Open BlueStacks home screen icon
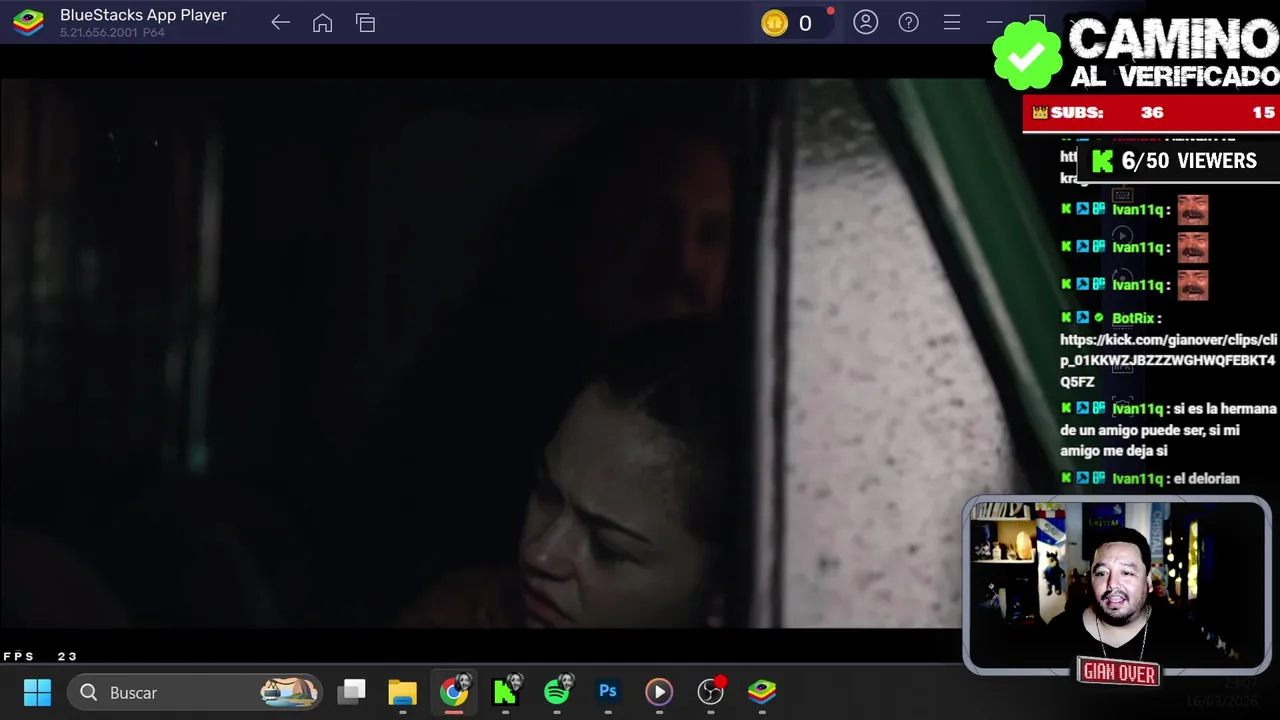This screenshot has width=1280, height=720. (x=322, y=23)
